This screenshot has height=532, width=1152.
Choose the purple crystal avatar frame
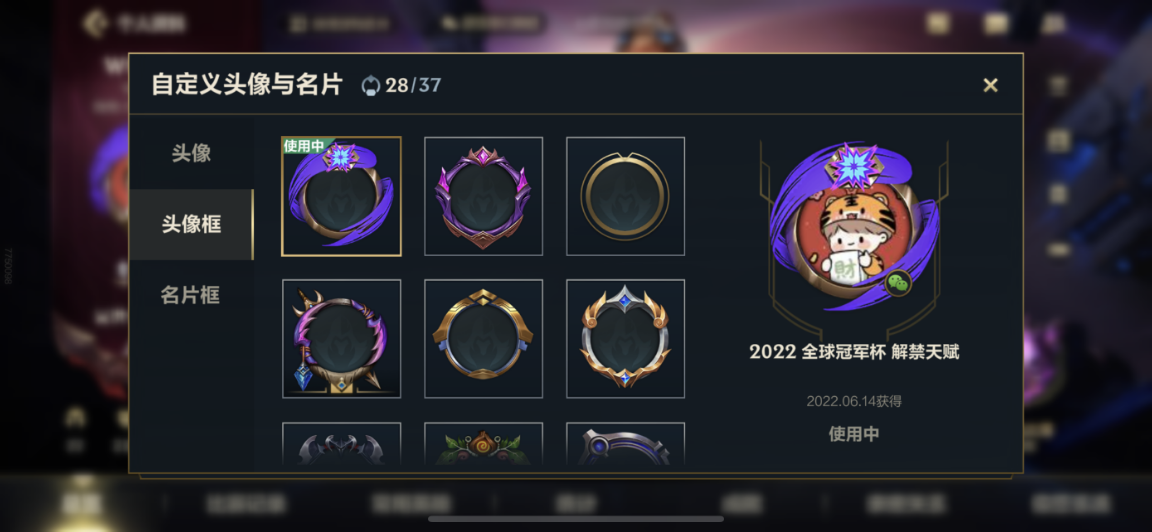coord(483,196)
